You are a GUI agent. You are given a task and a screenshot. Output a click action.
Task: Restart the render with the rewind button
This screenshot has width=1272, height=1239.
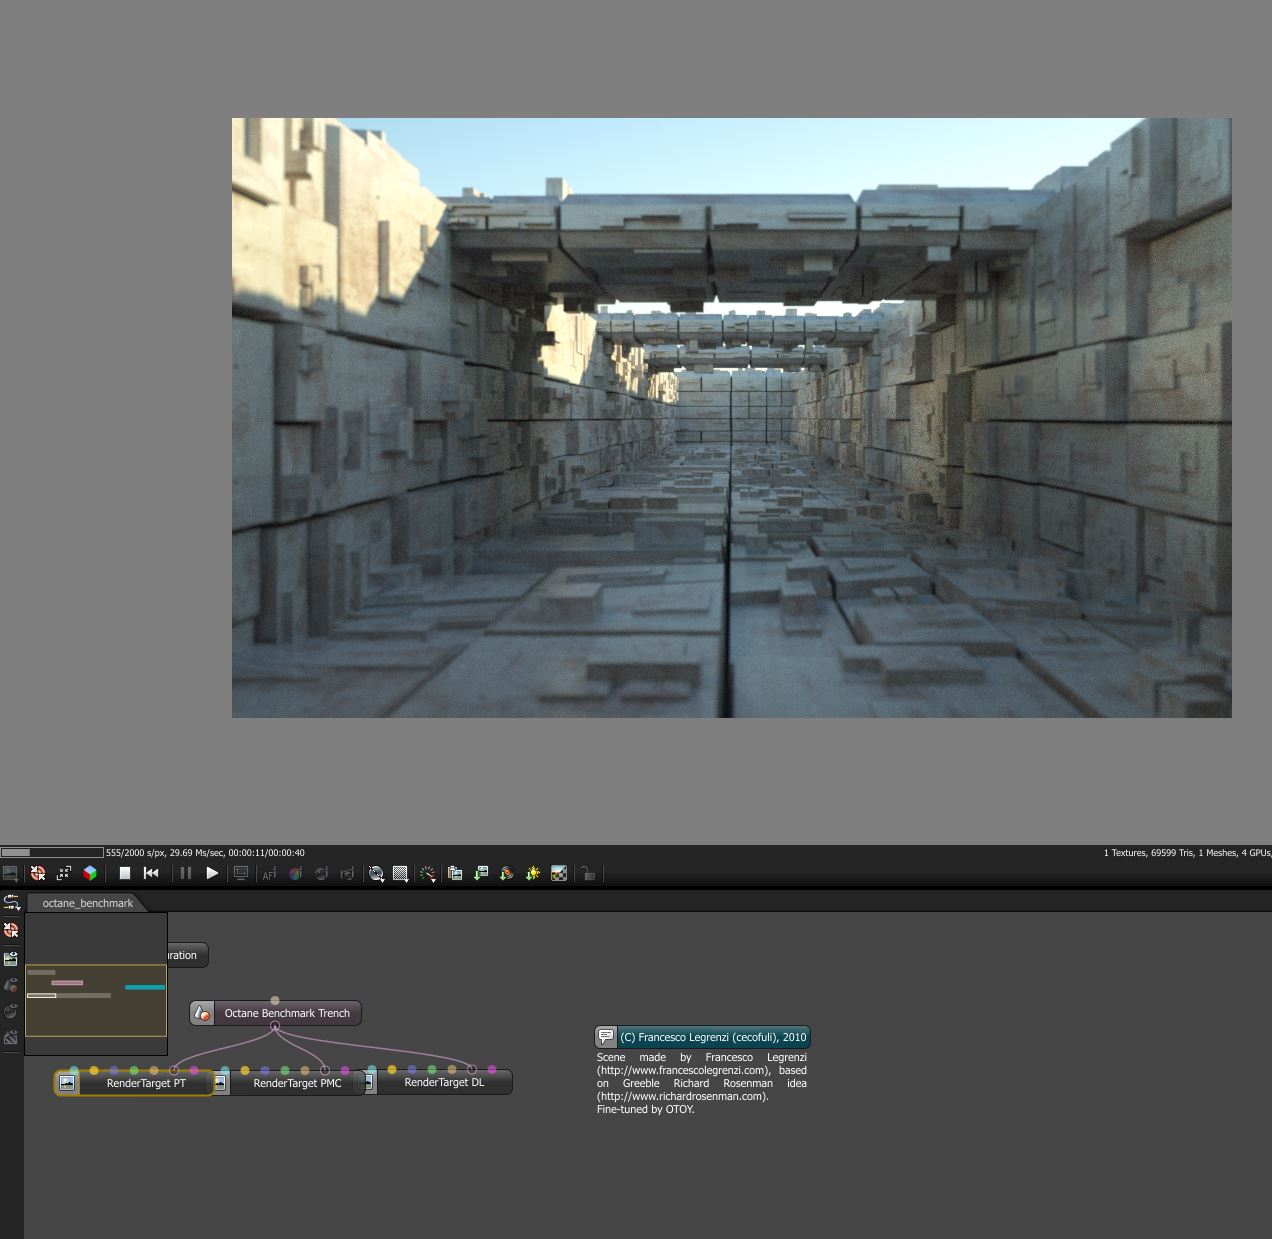151,873
